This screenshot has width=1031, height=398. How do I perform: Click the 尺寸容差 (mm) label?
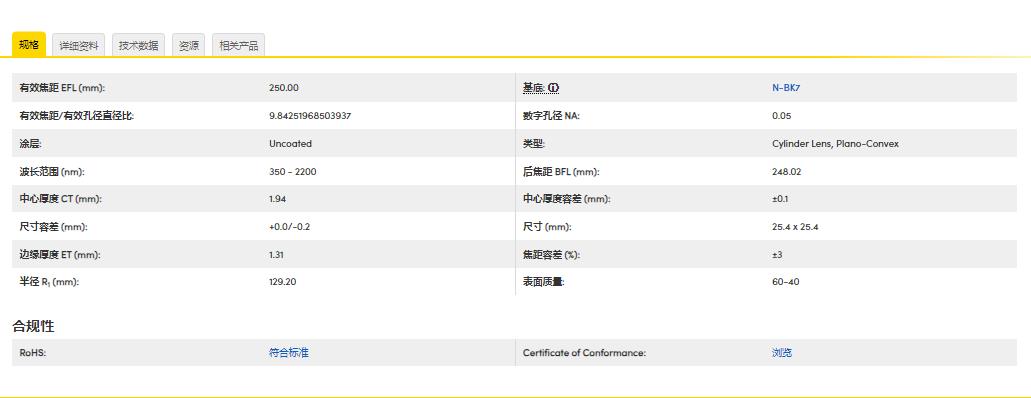pos(53,227)
